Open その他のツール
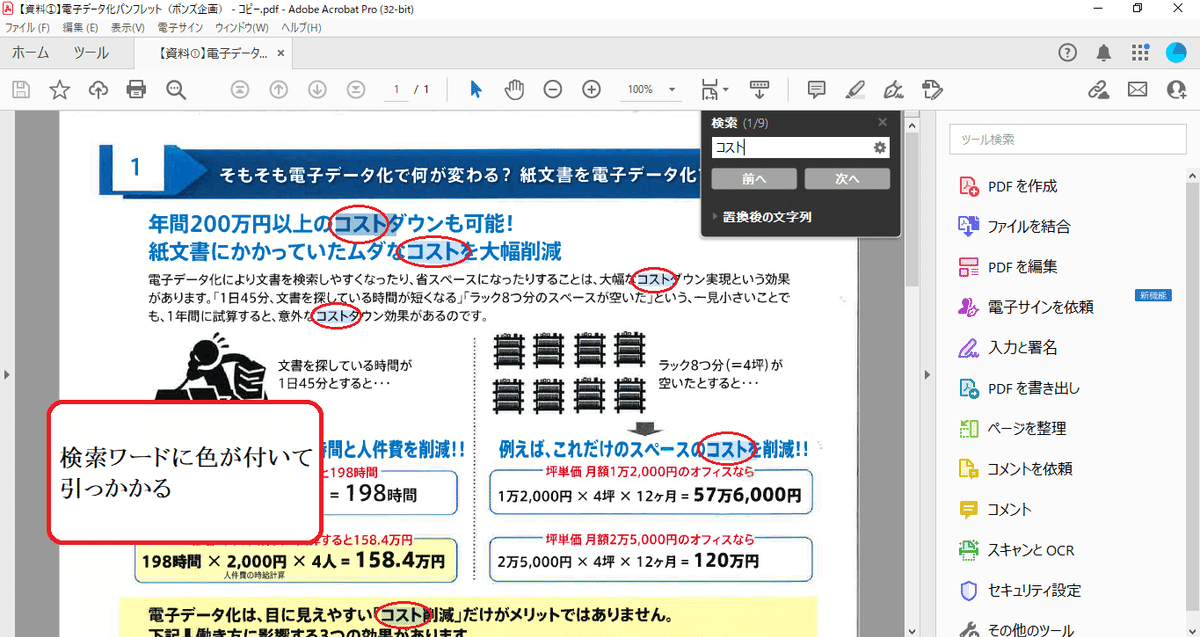This screenshot has height=637, width=1200. pos(1017,630)
